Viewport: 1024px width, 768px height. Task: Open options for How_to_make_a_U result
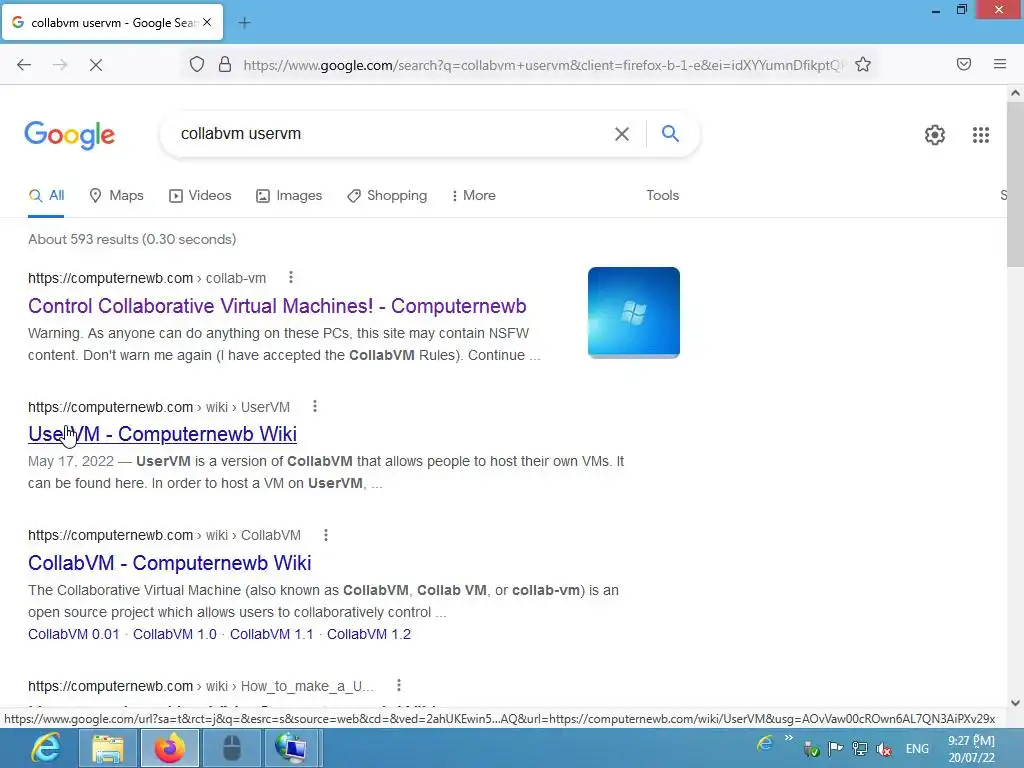tap(398, 685)
